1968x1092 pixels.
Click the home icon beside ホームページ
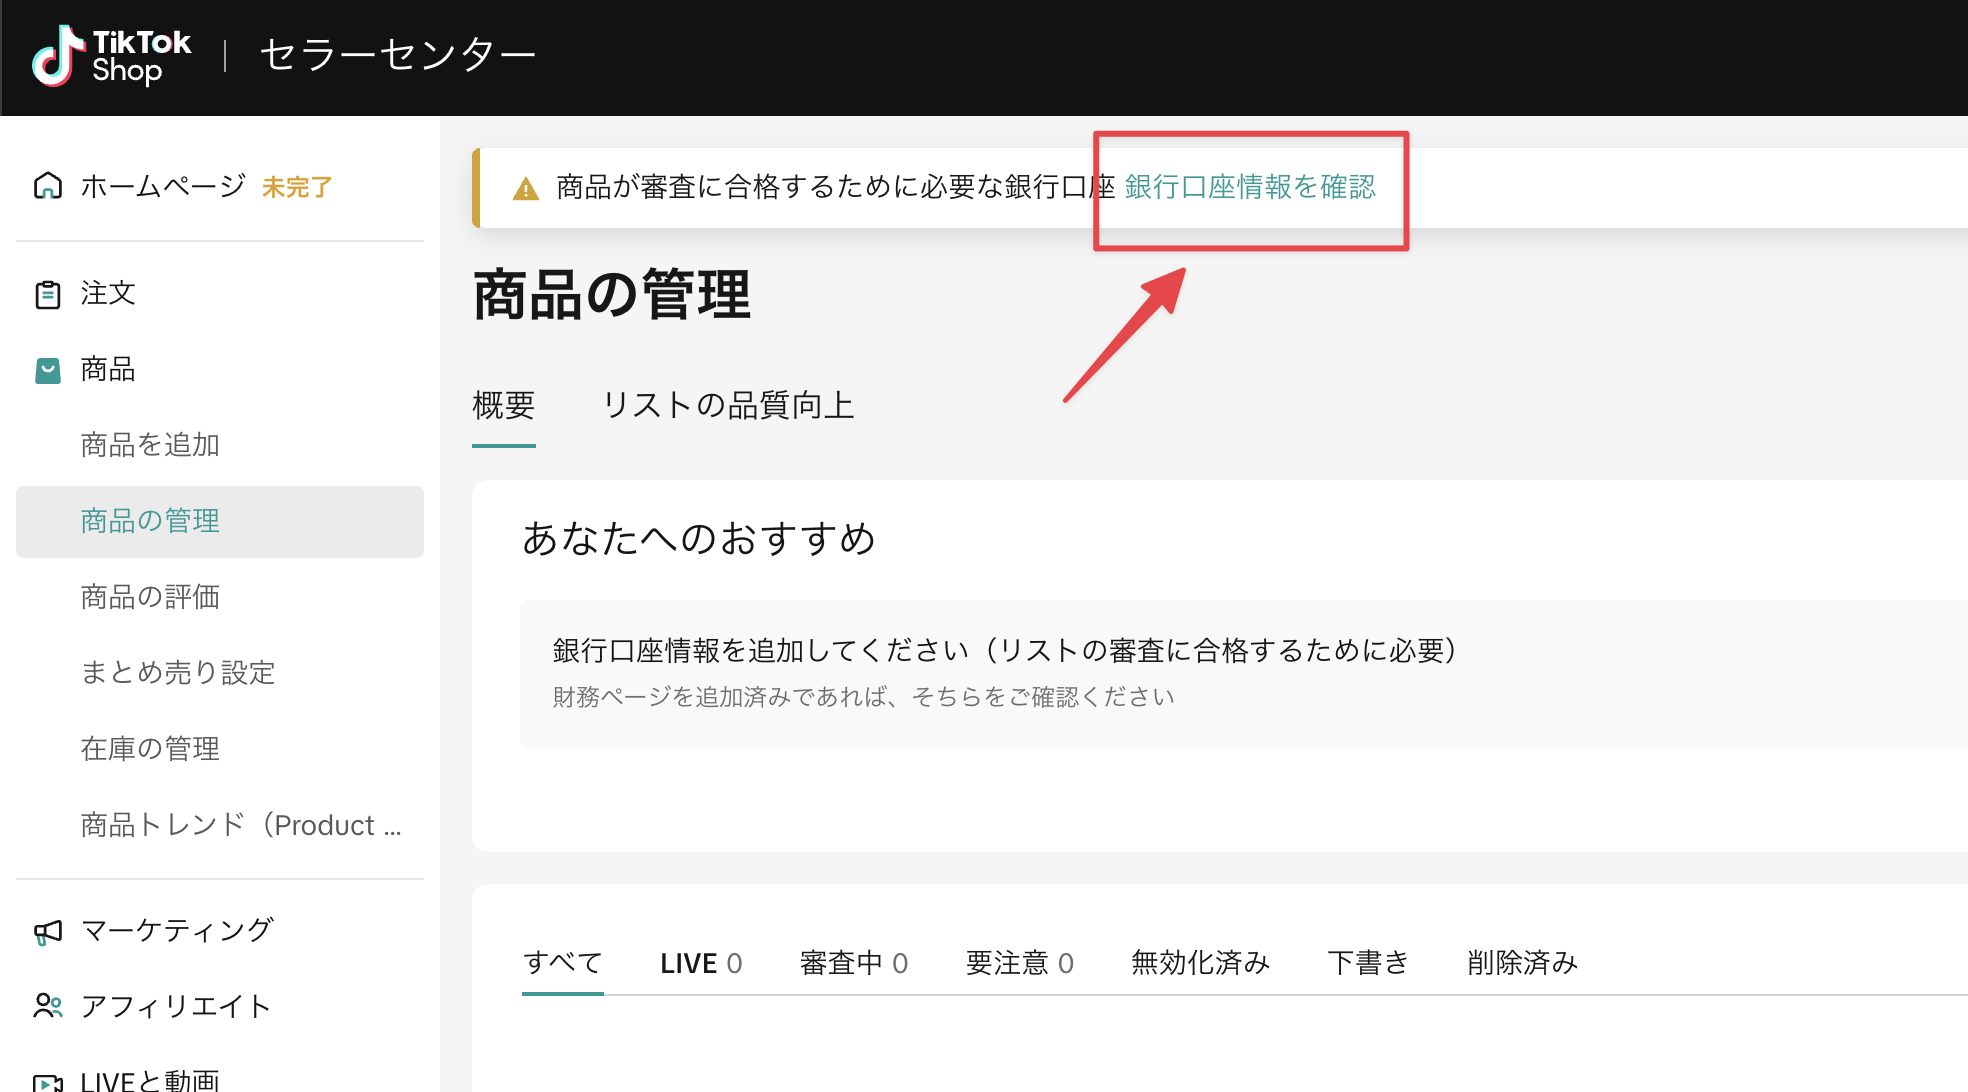click(x=47, y=186)
